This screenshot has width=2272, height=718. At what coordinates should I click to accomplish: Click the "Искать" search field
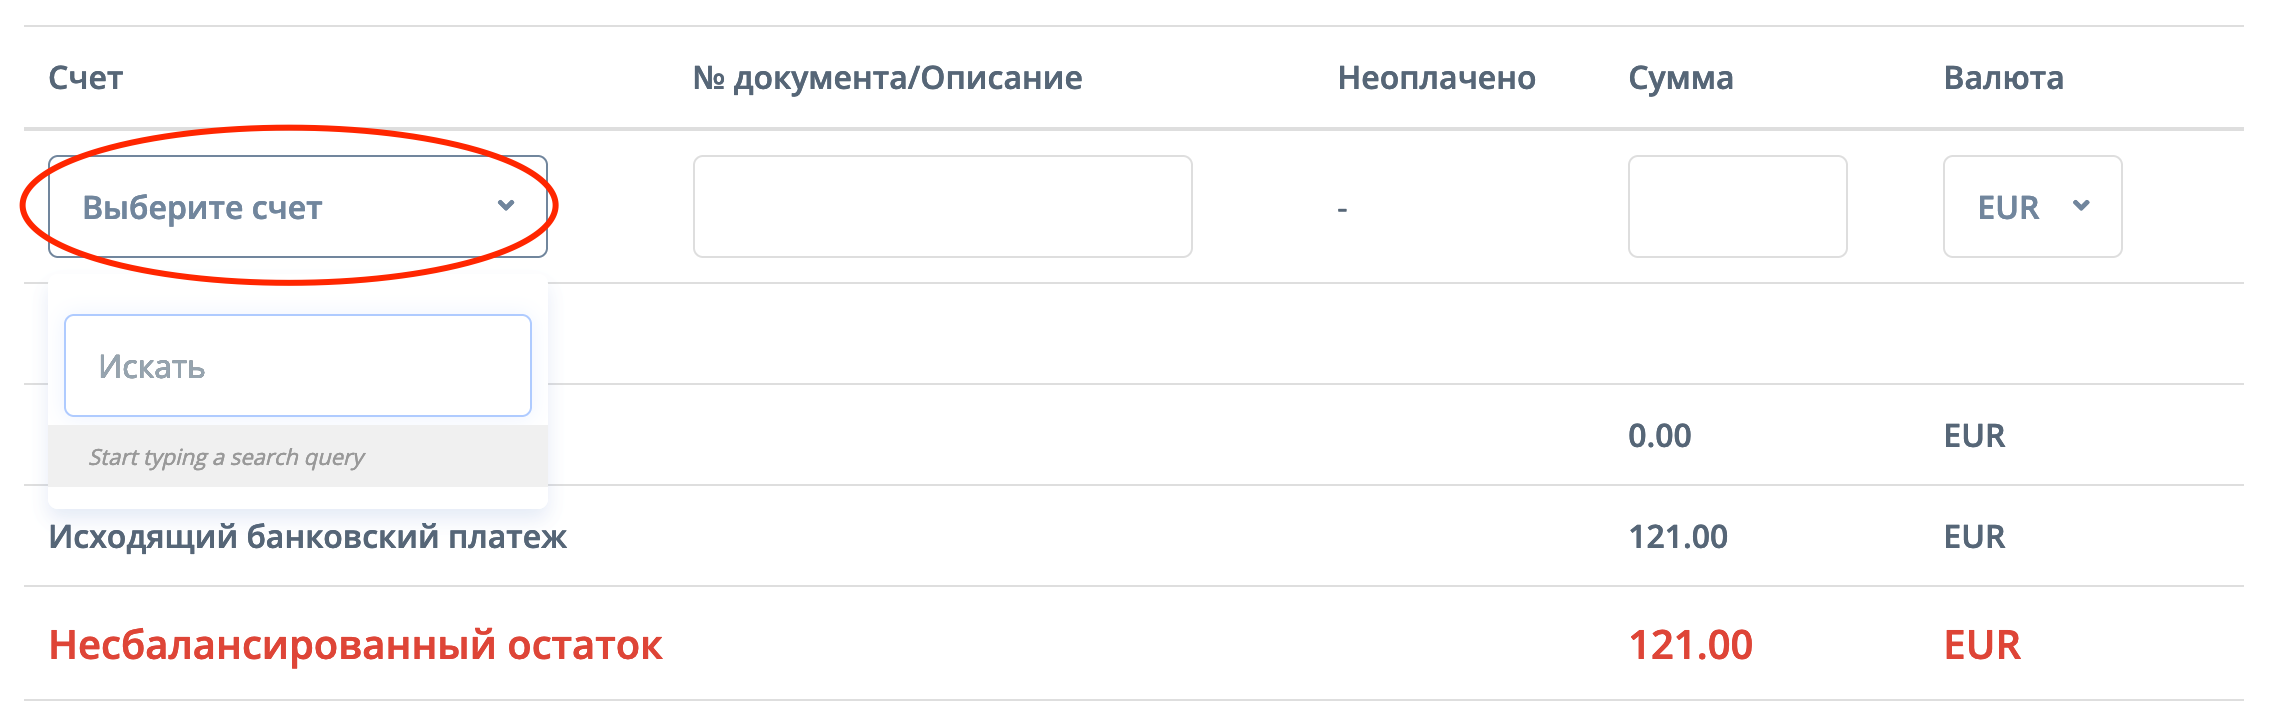298,366
